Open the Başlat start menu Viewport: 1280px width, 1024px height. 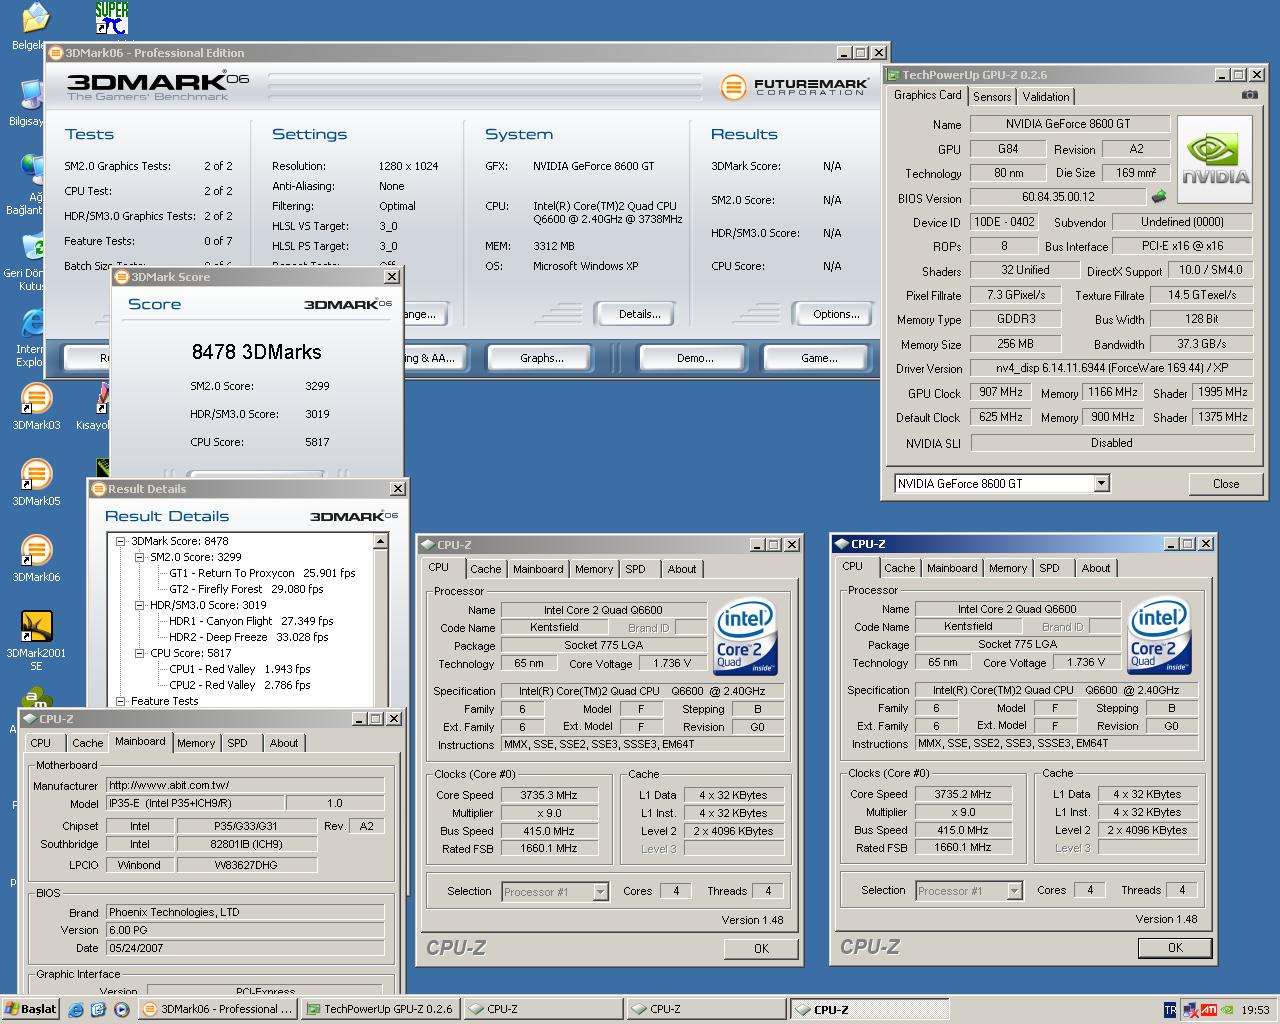(x=30, y=1009)
